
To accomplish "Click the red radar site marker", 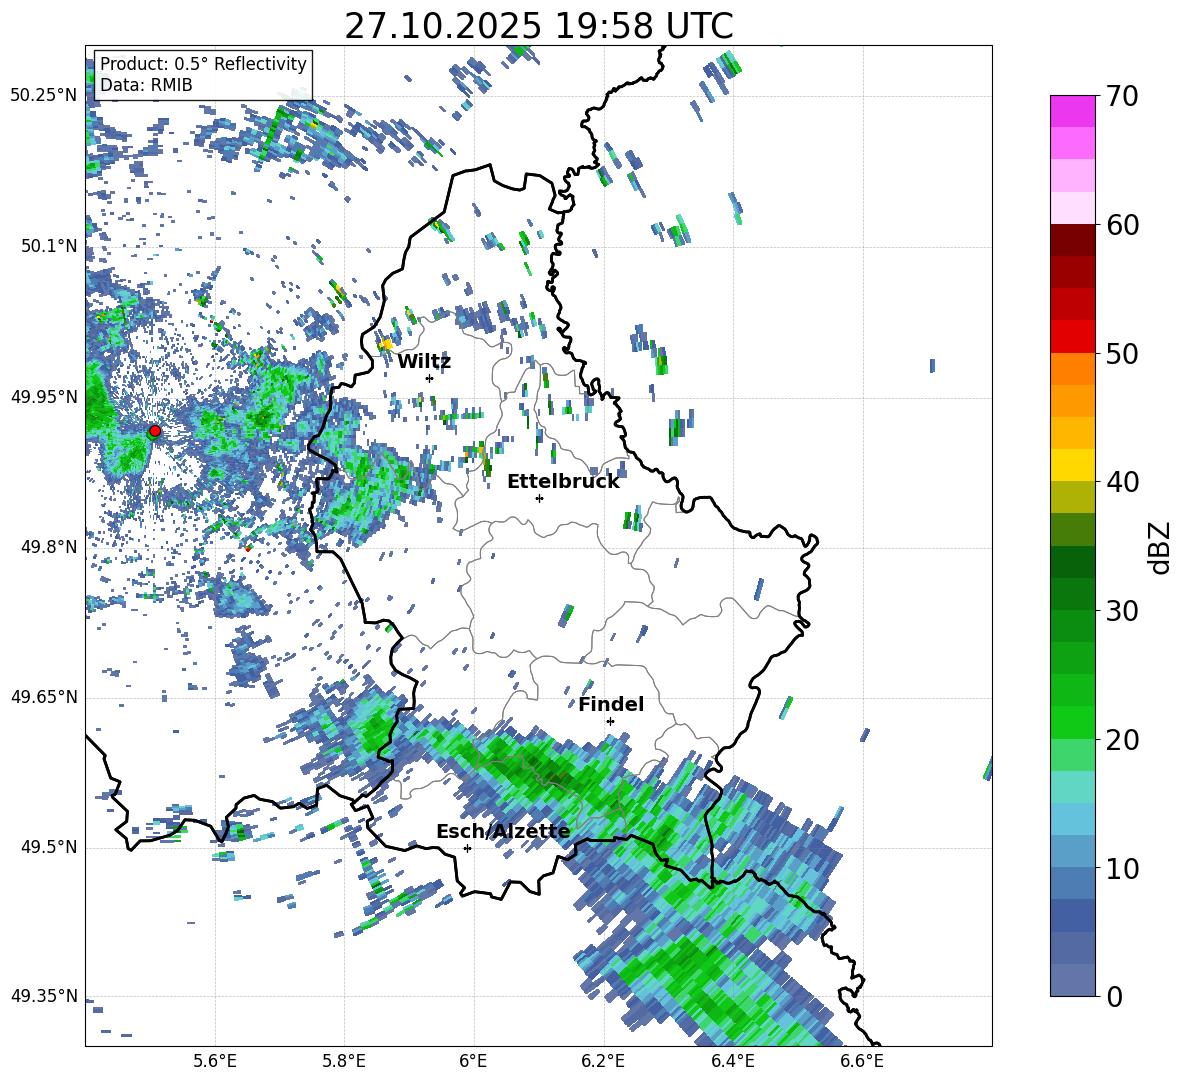I will pyautogui.click(x=155, y=431).
